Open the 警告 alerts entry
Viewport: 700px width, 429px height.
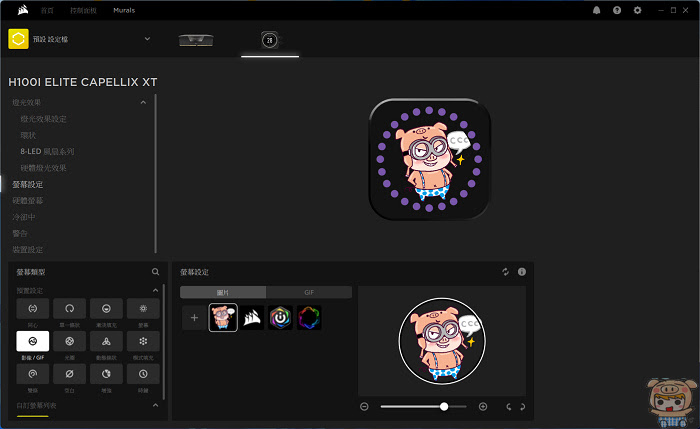20,233
